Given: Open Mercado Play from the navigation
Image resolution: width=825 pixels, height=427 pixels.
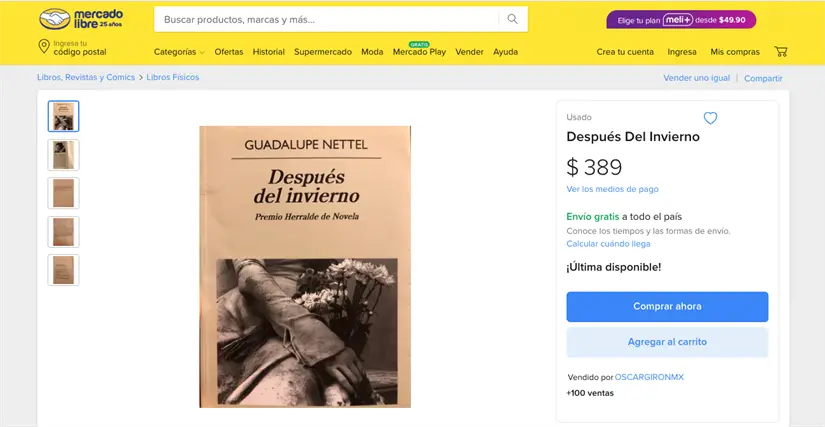Looking at the screenshot, I should pyautogui.click(x=419, y=52).
